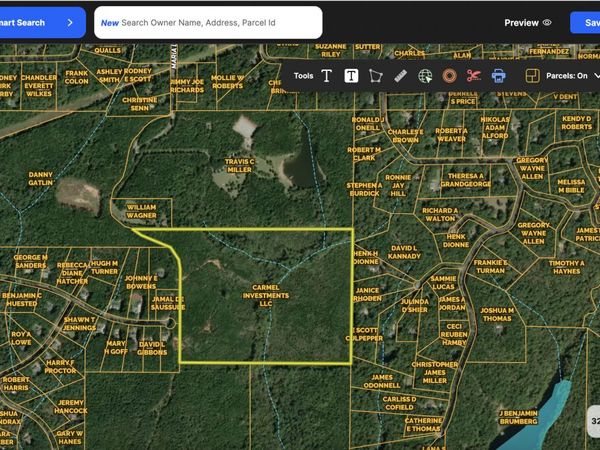Select the William Wagner parcel
The height and width of the screenshot is (450, 600).
click(141, 211)
